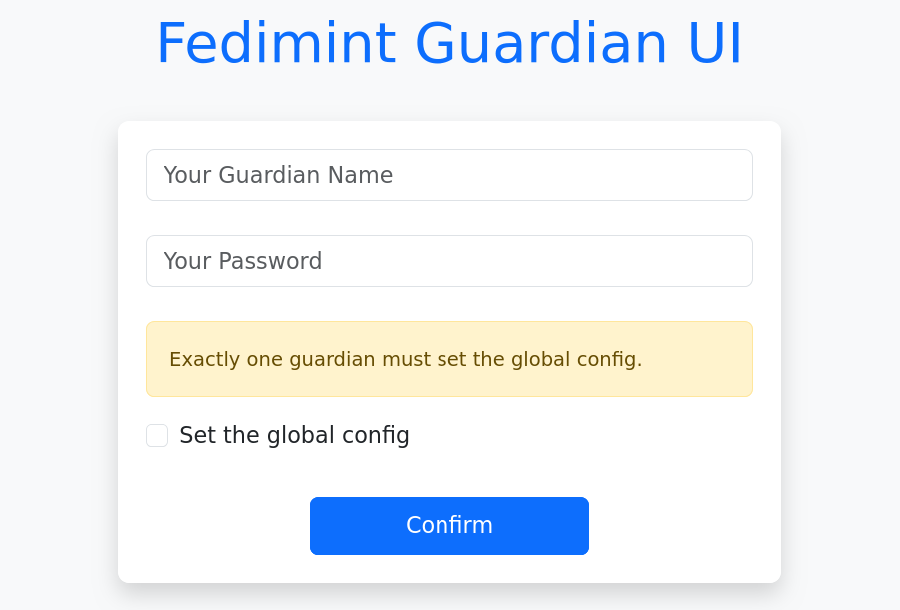Select the Fedimint Guardian UI heading
The image size is (900, 610).
(449, 43)
